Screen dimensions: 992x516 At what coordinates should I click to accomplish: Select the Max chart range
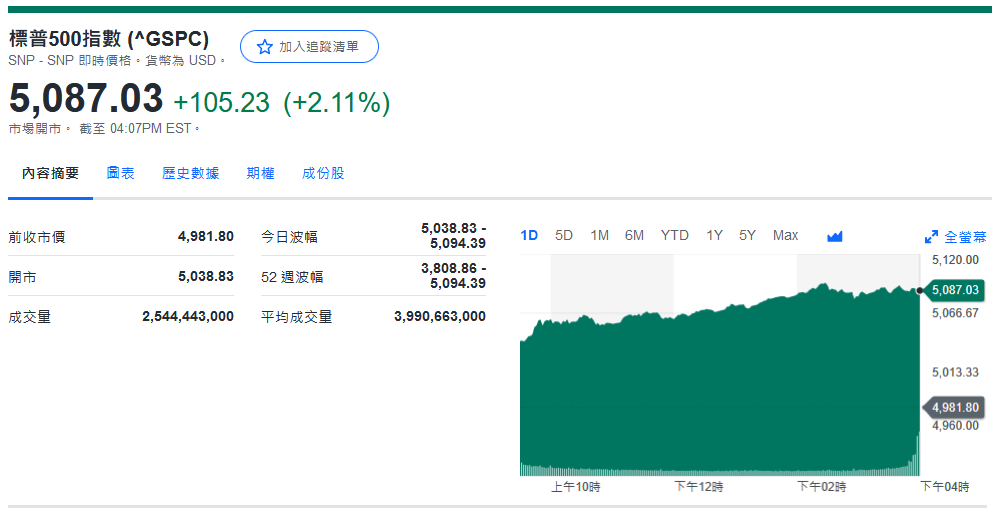point(785,235)
